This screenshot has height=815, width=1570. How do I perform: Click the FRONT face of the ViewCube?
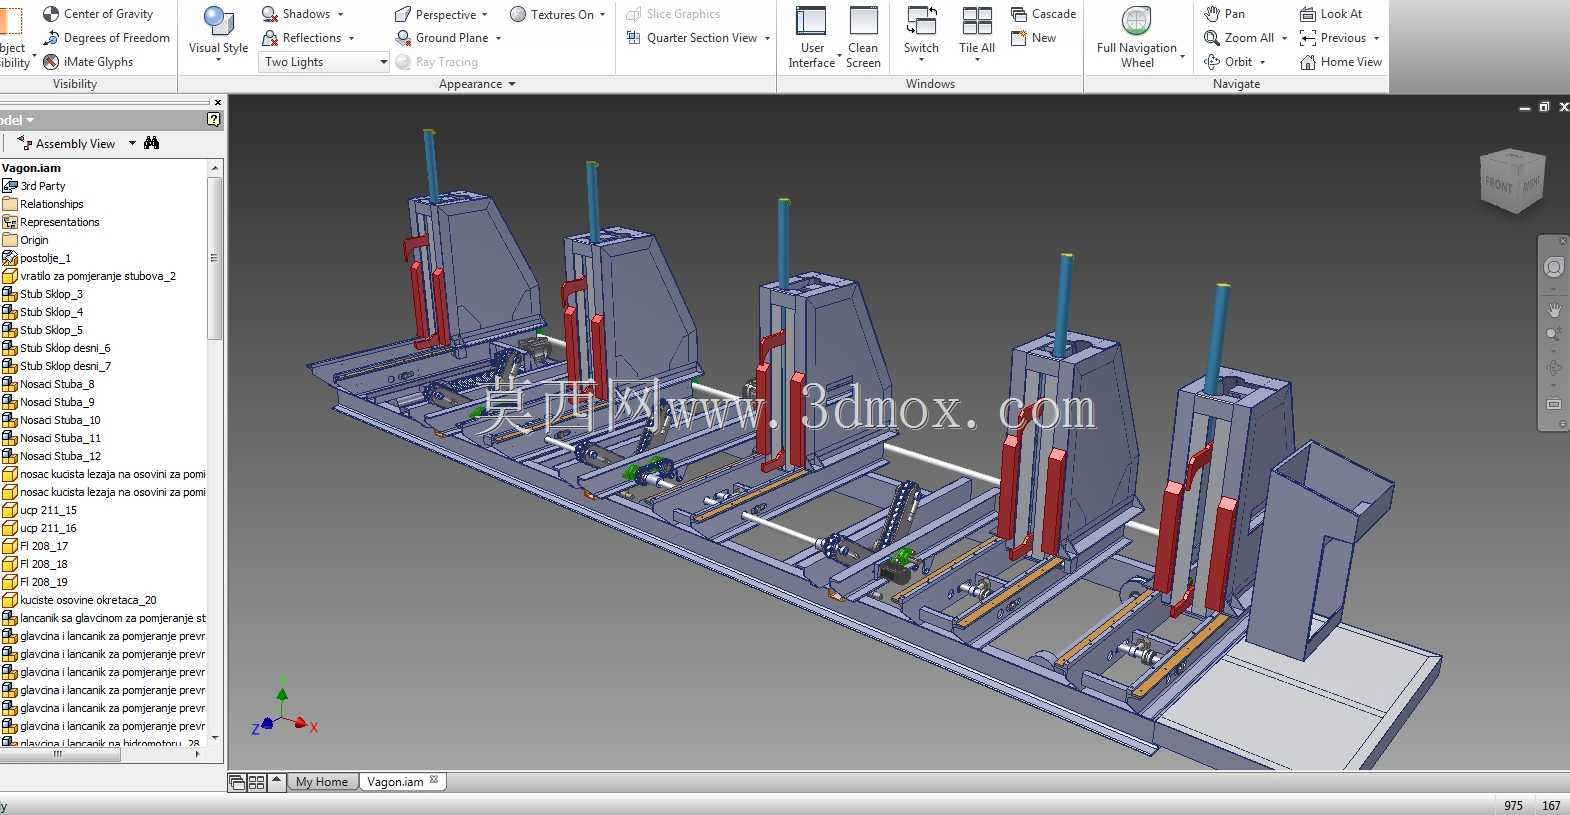pyautogui.click(x=1498, y=185)
